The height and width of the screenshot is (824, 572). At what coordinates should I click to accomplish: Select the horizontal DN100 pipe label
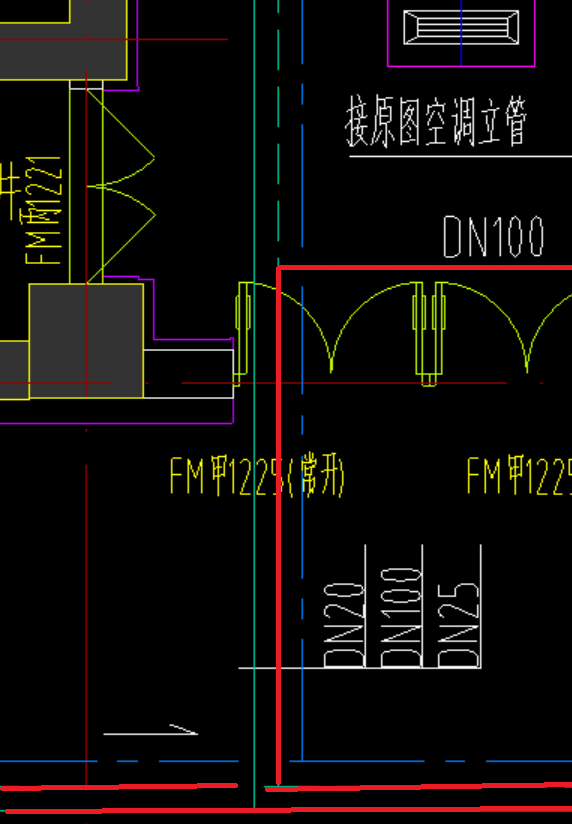pos(493,237)
